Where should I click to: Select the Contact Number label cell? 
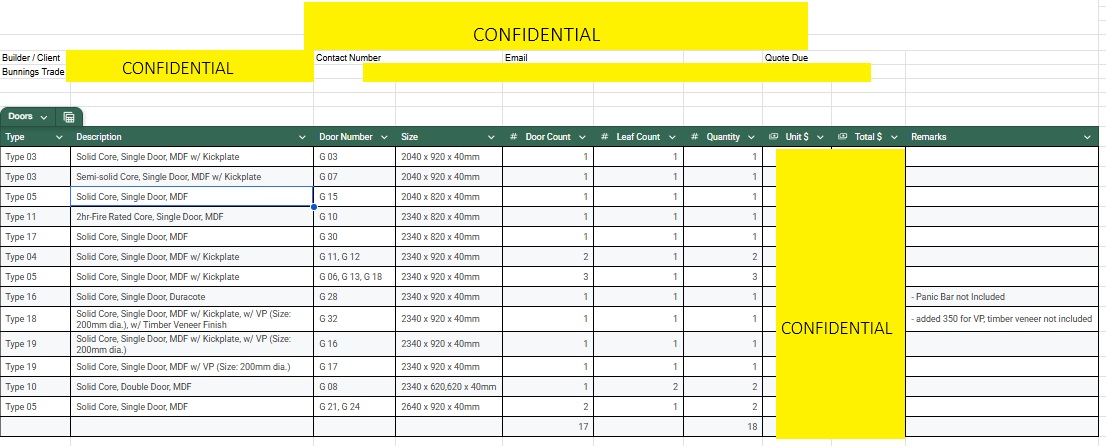point(354,58)
